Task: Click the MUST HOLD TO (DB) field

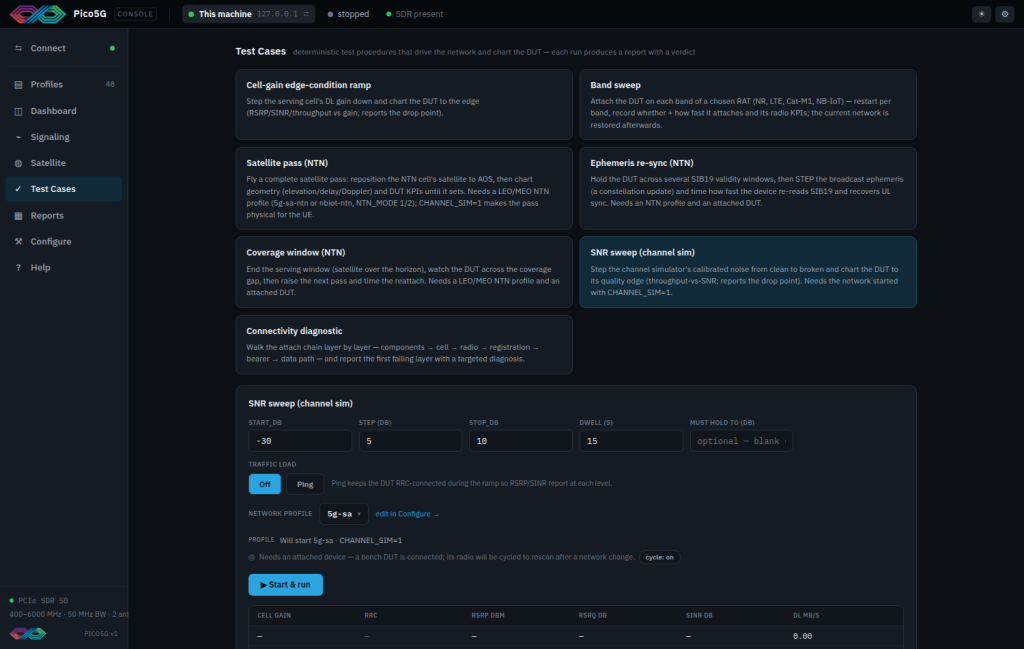Action: point(741,441)
